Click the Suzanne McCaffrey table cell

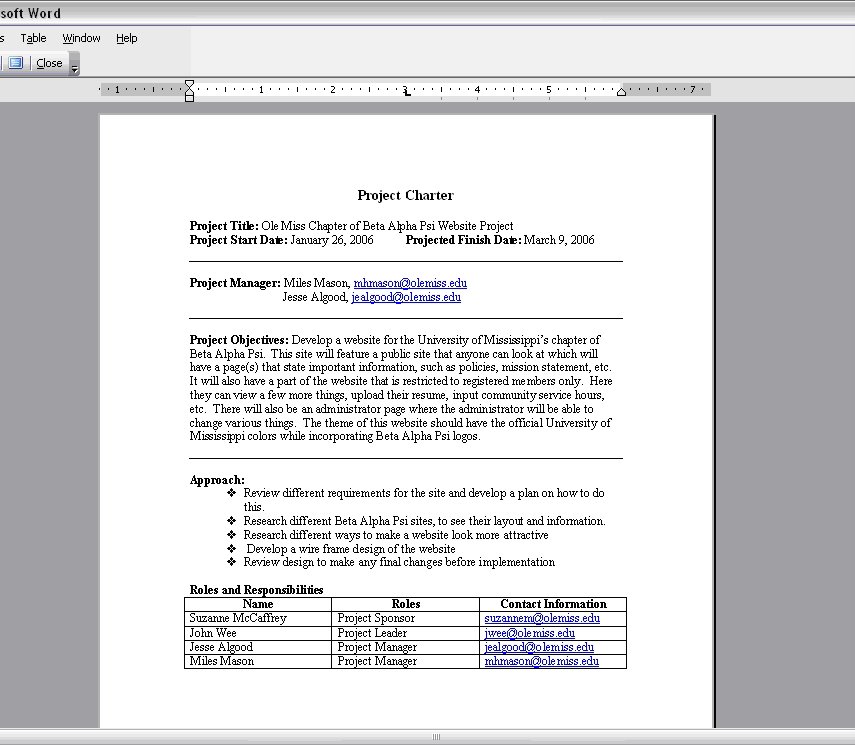coord(238,619)
